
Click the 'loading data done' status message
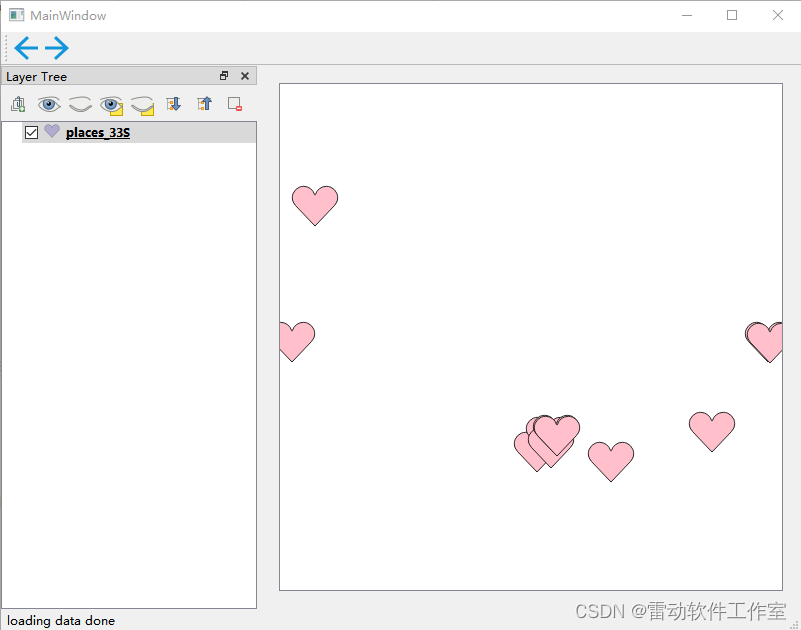pos(61,621)
